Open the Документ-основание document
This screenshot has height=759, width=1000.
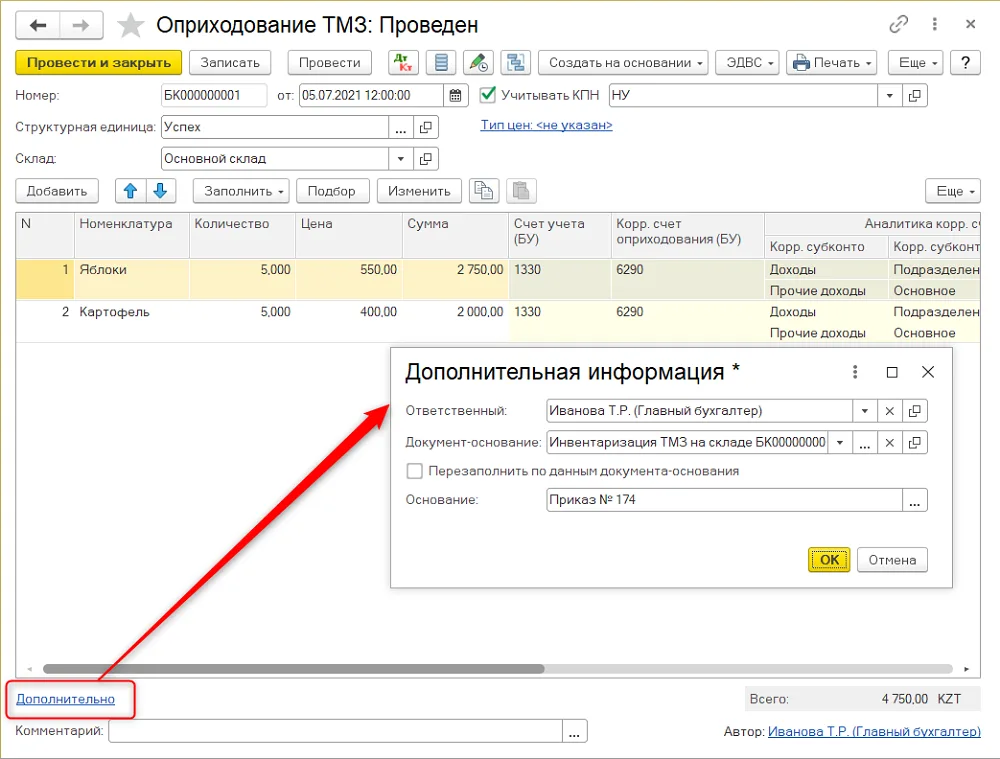point(915,443)
